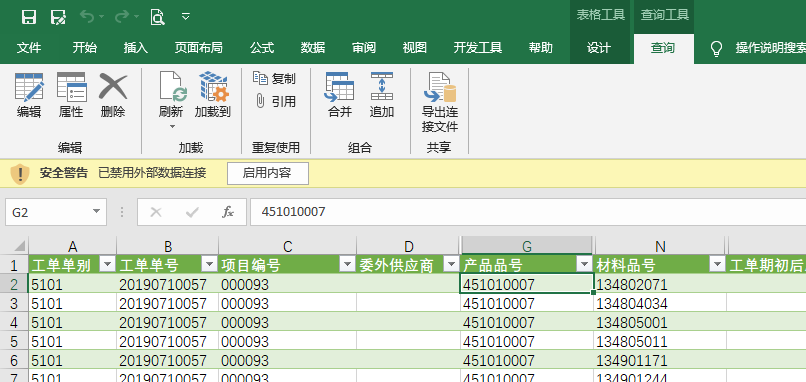Click 复制 copy query button
Viewport: 806px width, 382px height.
[275, 79]
